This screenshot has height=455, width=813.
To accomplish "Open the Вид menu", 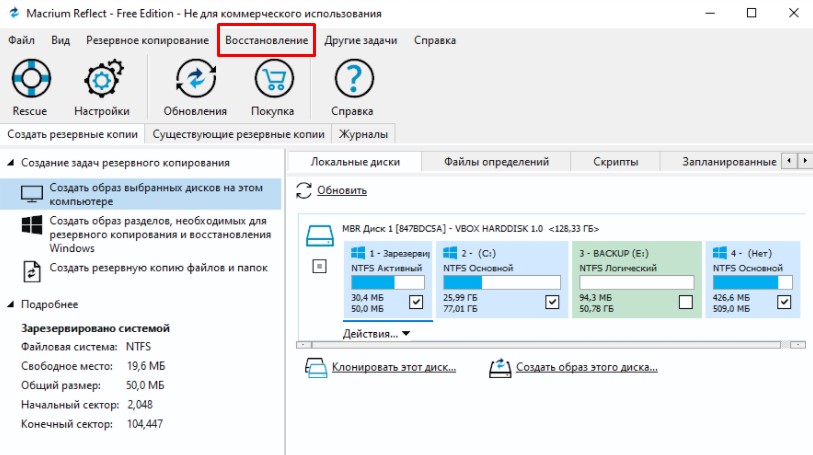I will pos(61,40).
